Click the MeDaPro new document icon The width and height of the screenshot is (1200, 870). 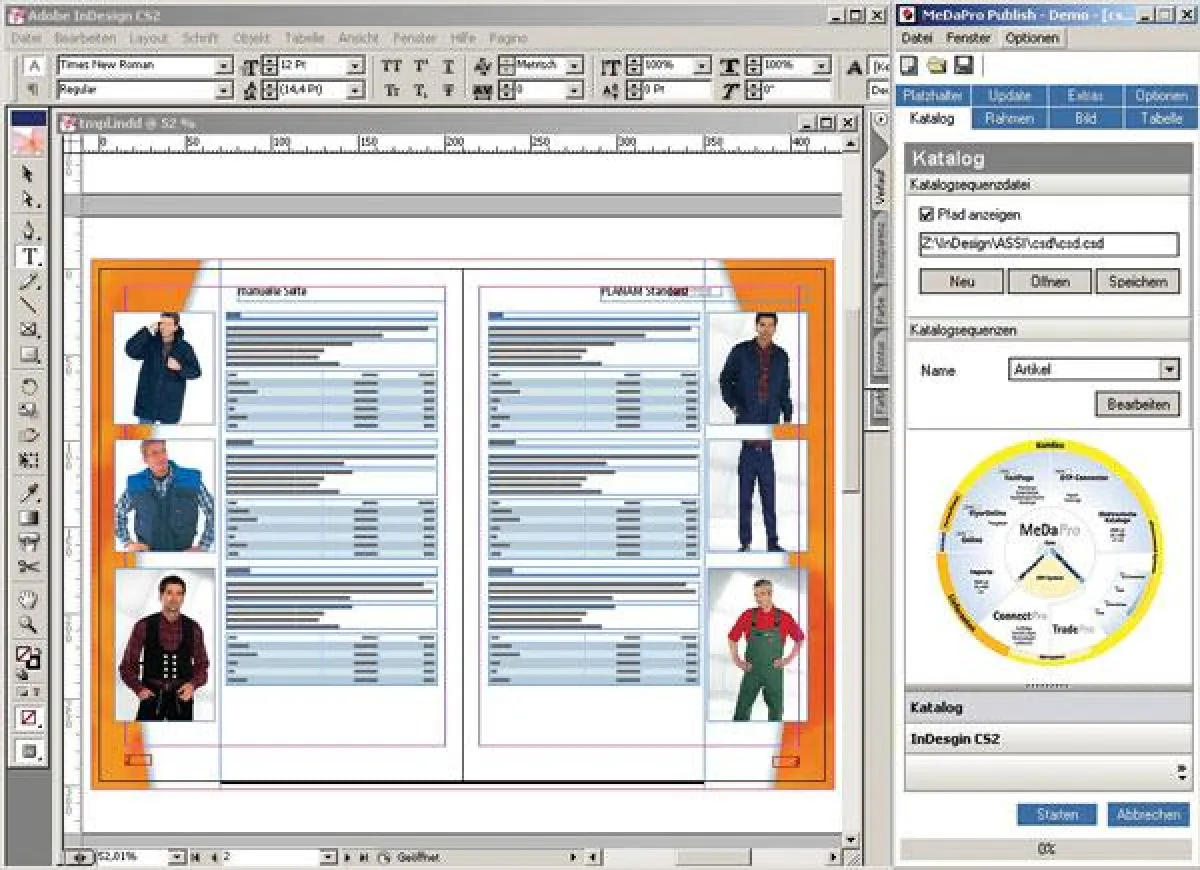[x=910, y=65]
